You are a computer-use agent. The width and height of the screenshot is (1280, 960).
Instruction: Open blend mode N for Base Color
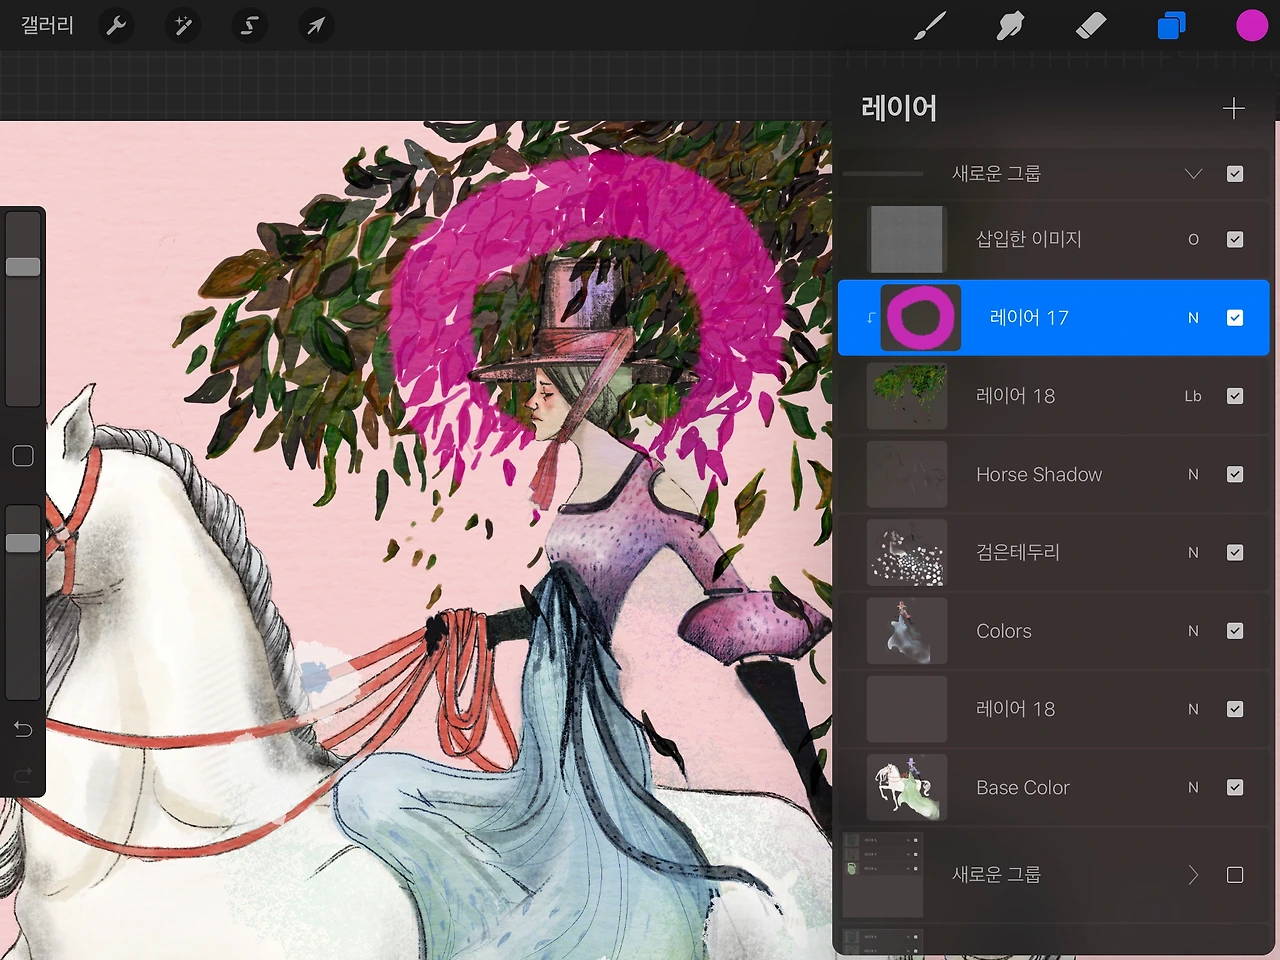coord(1193,788)
